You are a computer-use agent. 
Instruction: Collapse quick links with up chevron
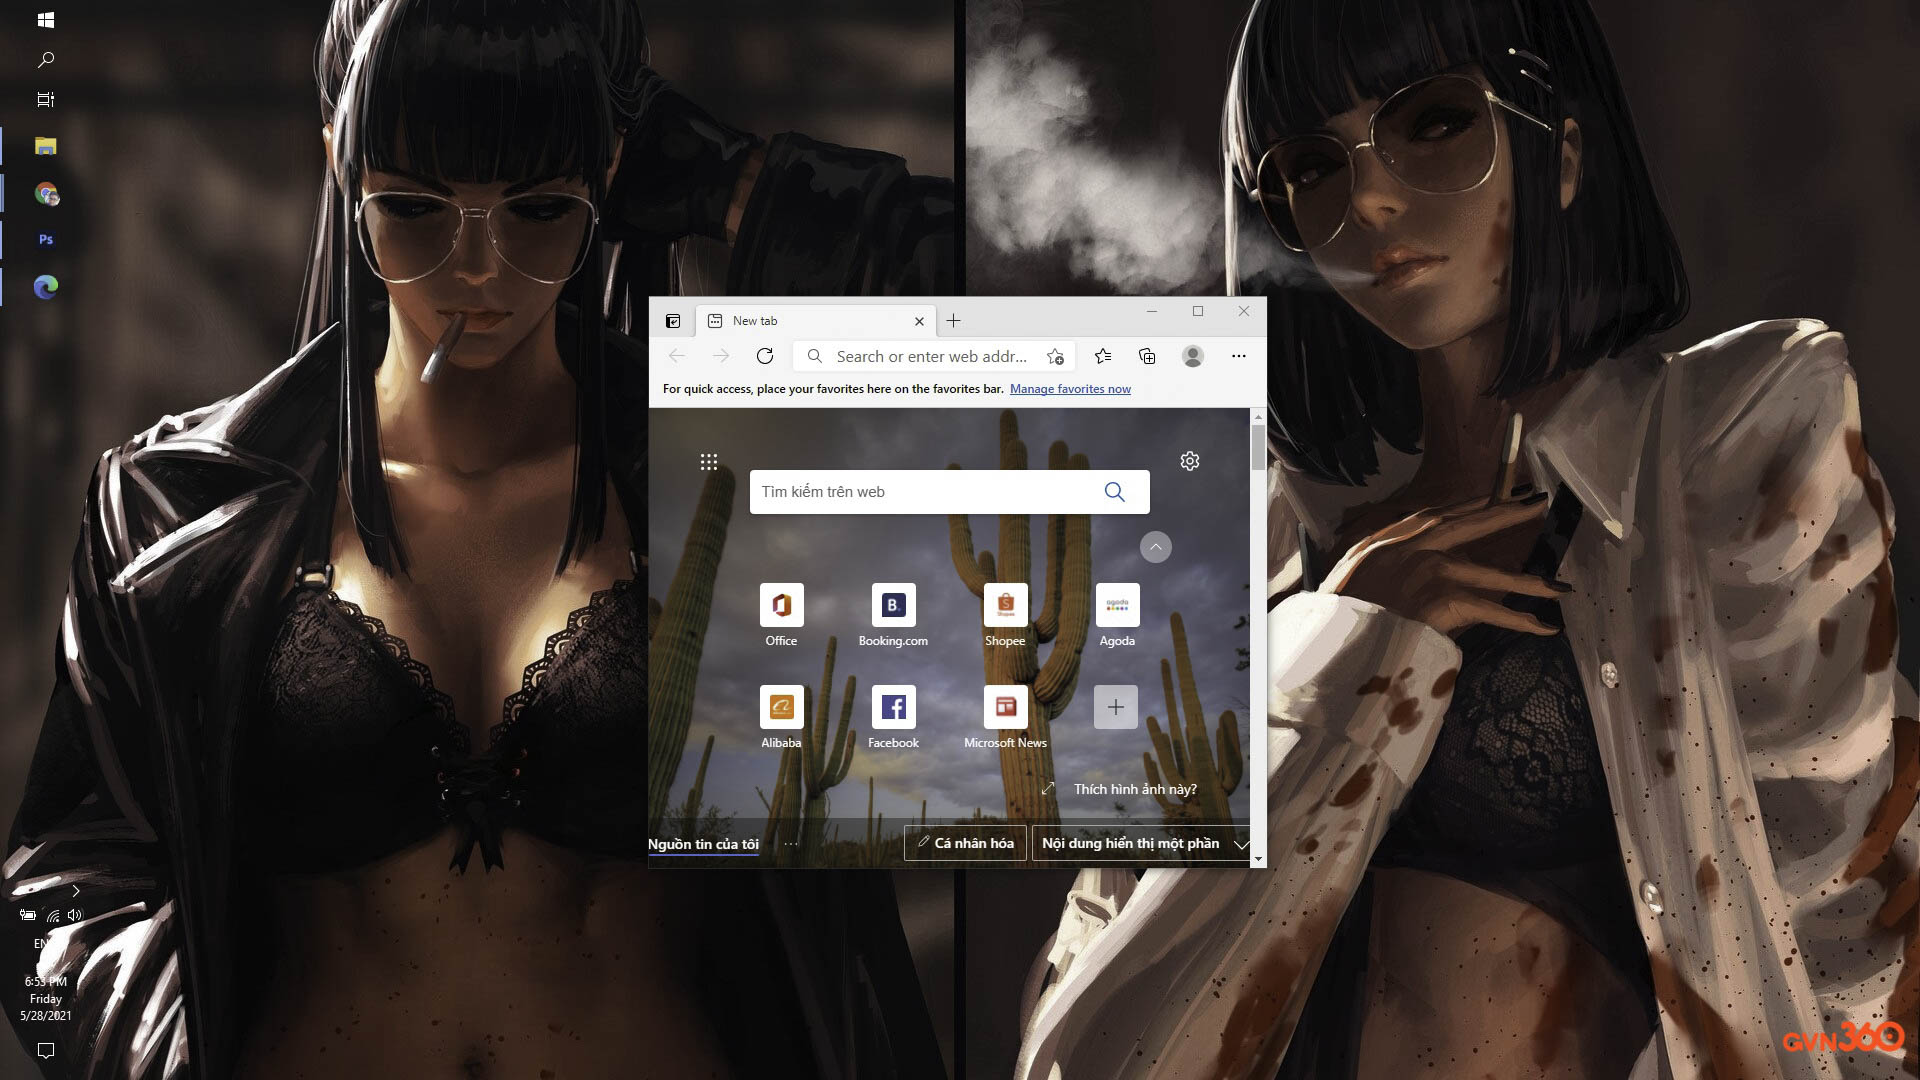[x=1156, y=547]
